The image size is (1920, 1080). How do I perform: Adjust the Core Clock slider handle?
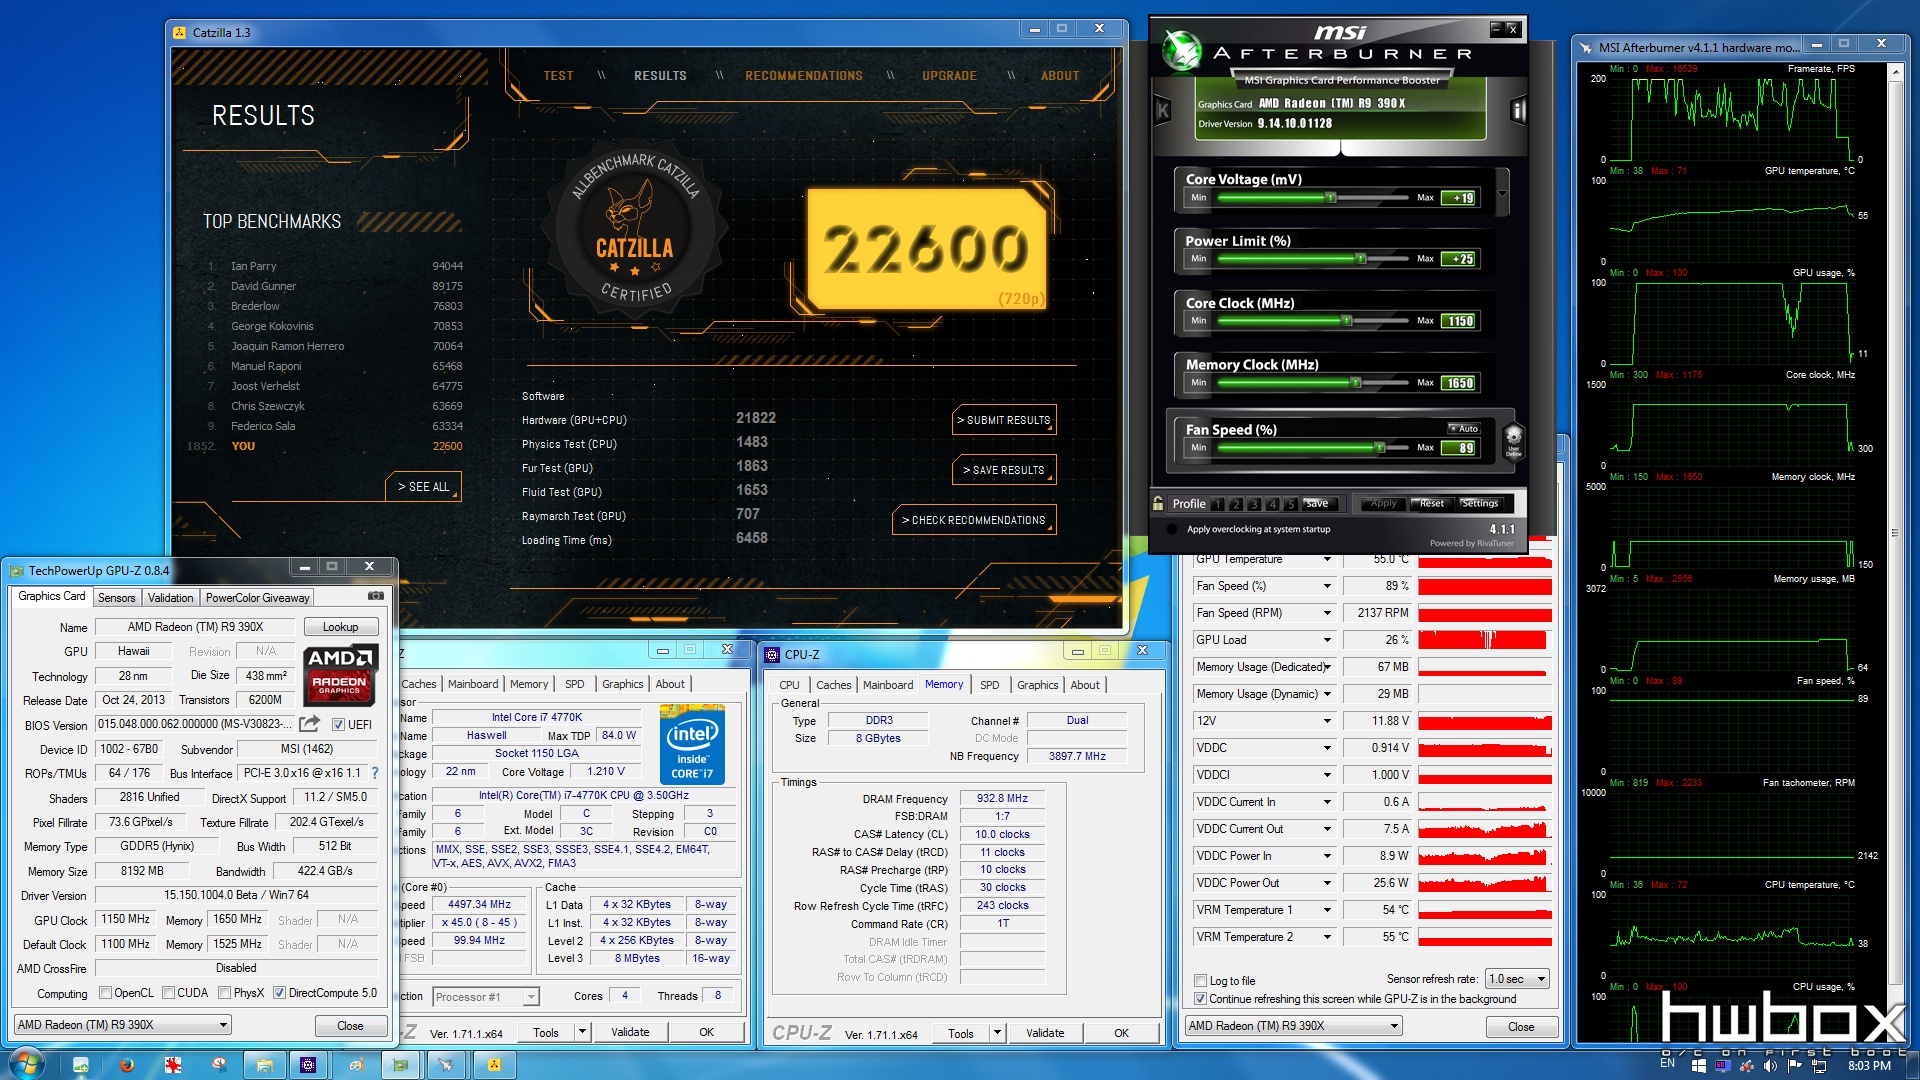tap(1347, 321)
